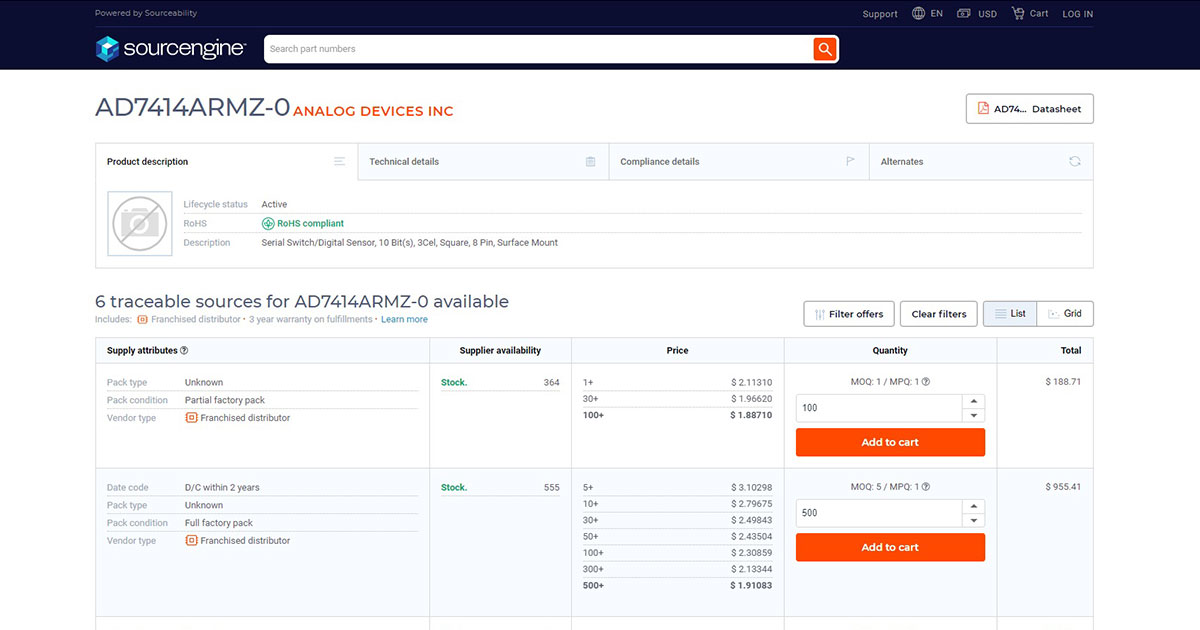Image resolution: width=1200 pixels, height=630 pixels.
Task: Open the Product description tab
Action: pyautogui.click(x=226, y=161)
